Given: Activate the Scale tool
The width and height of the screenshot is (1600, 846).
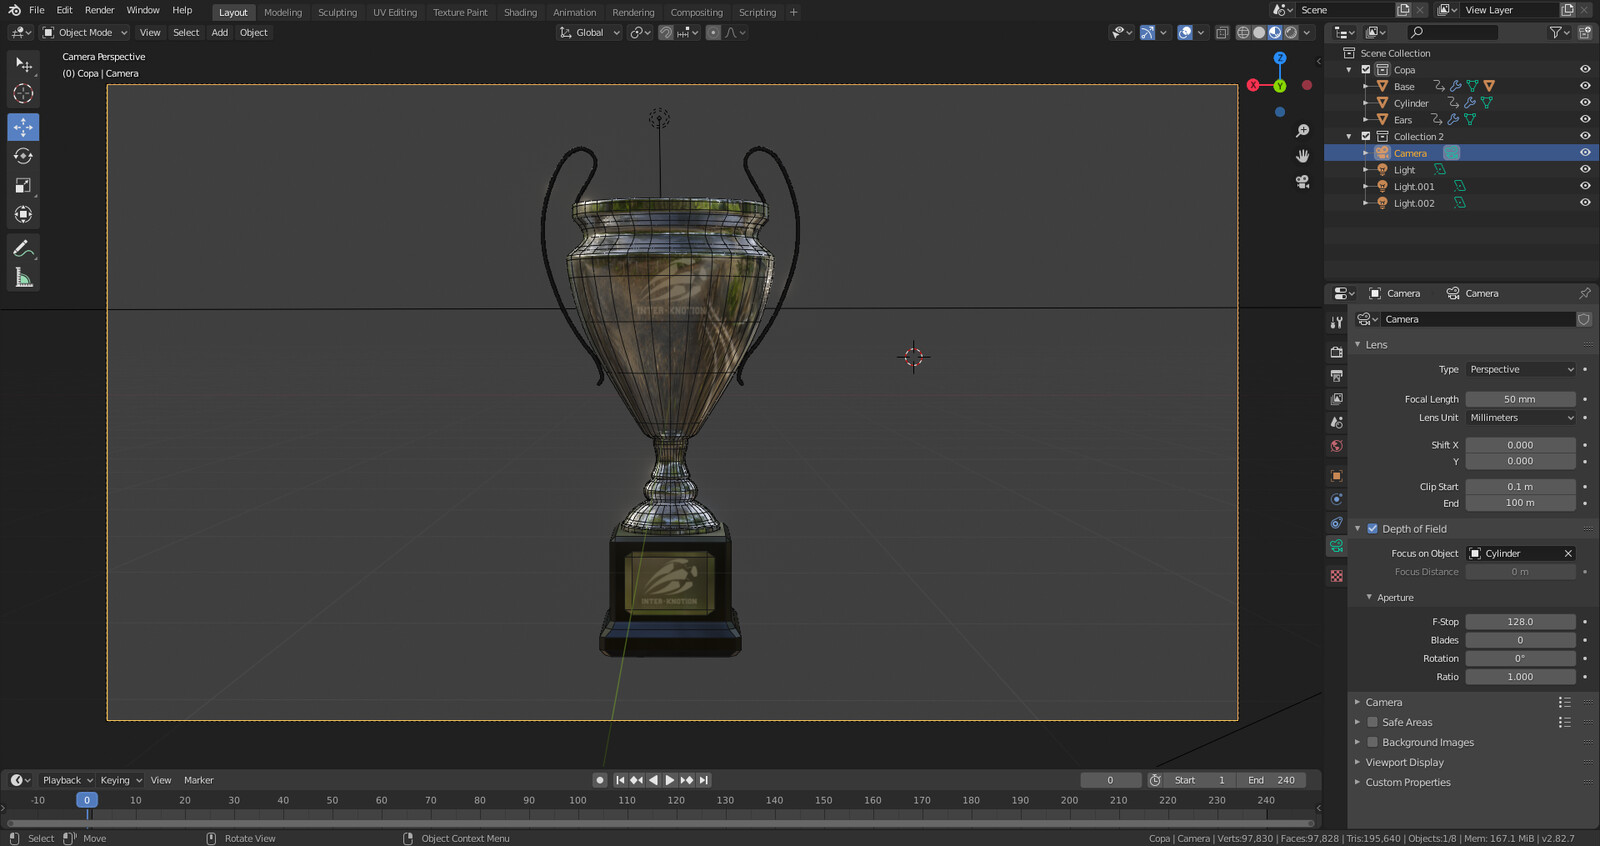Looking at the screenshot, I should coord(23,185).
